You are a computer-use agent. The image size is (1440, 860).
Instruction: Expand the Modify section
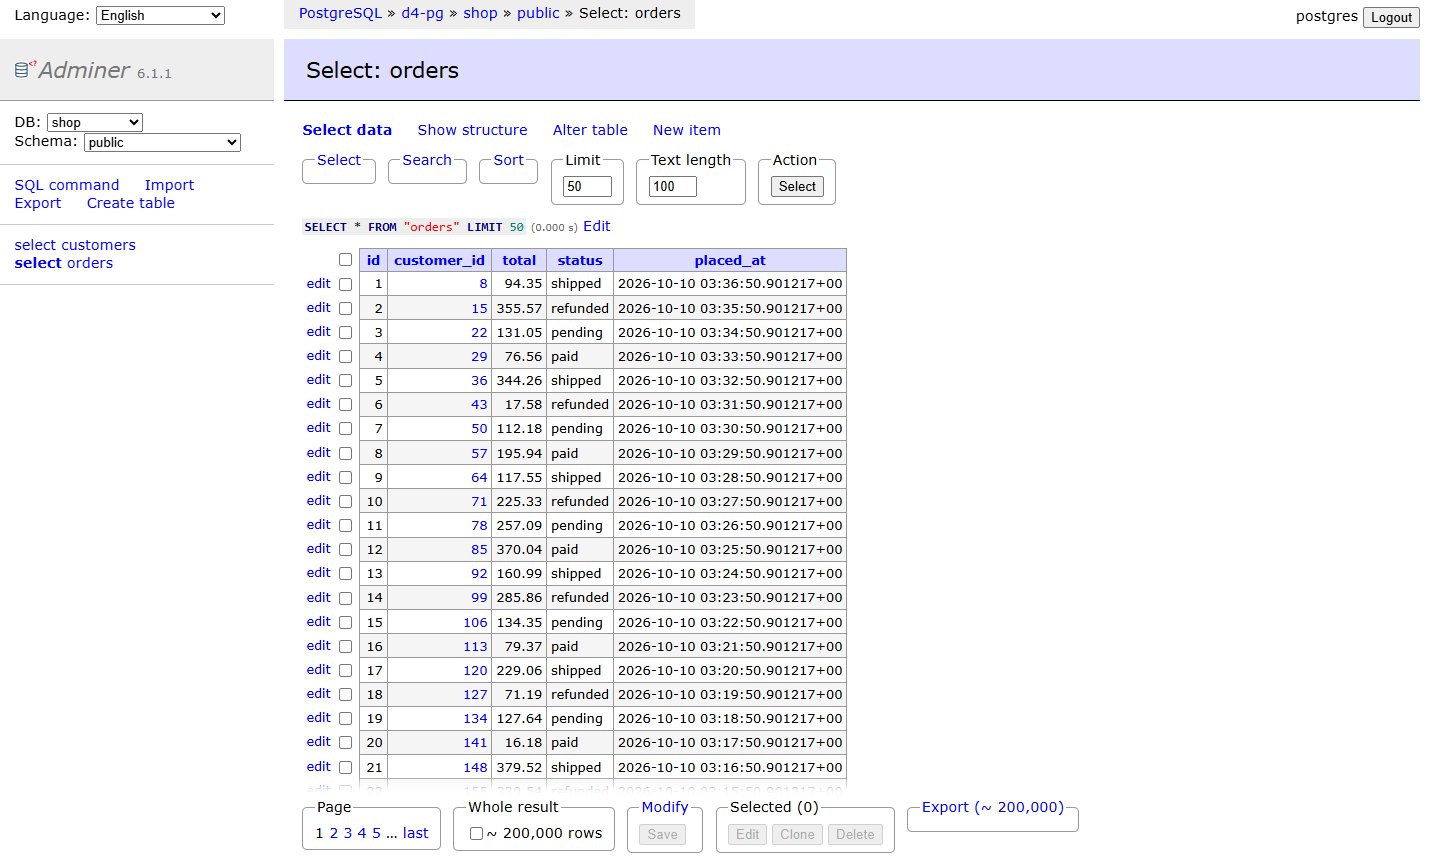tap(665, 807)
